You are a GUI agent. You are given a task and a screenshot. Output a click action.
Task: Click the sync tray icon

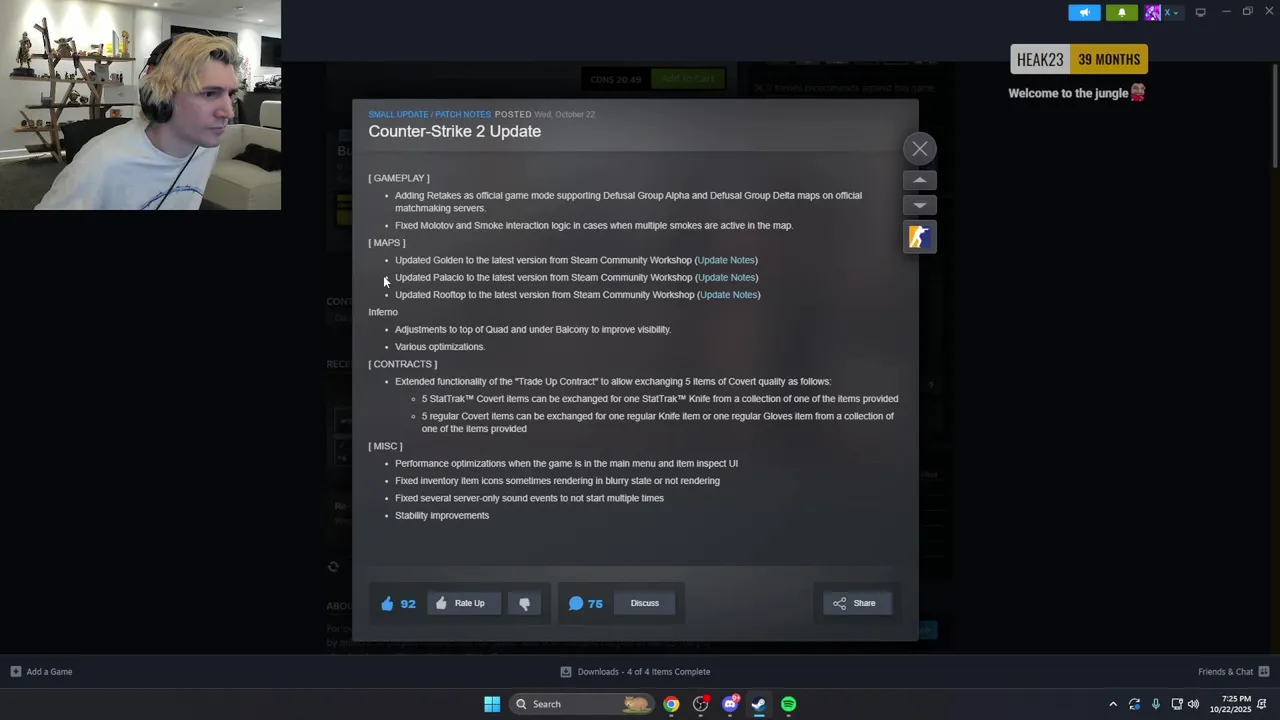(1134, 704)
